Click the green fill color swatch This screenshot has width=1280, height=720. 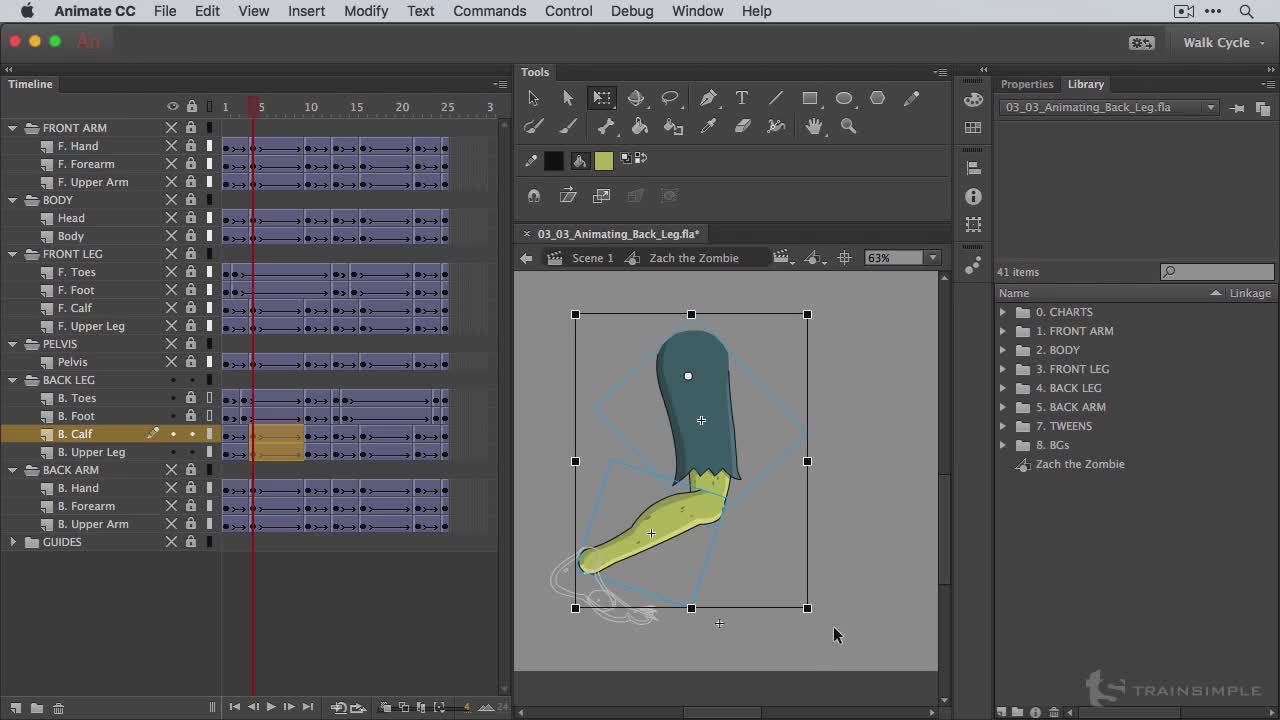[604, 160]
